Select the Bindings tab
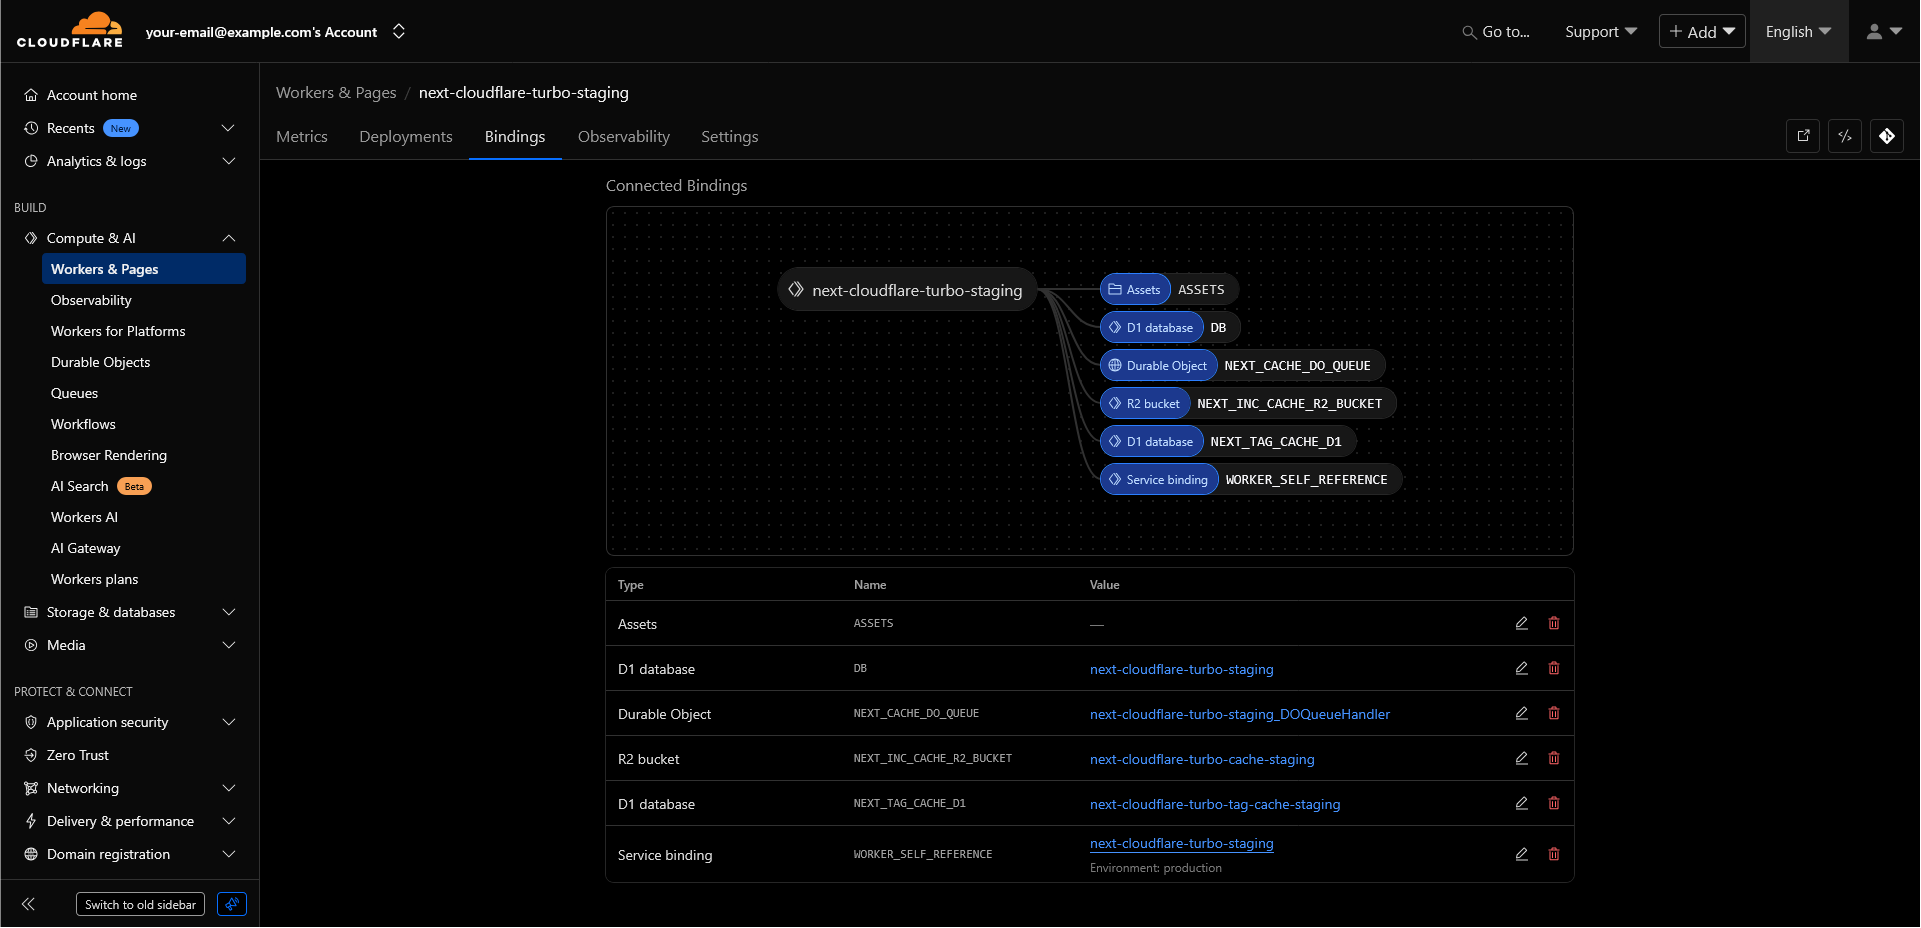 tap(515, 137)
